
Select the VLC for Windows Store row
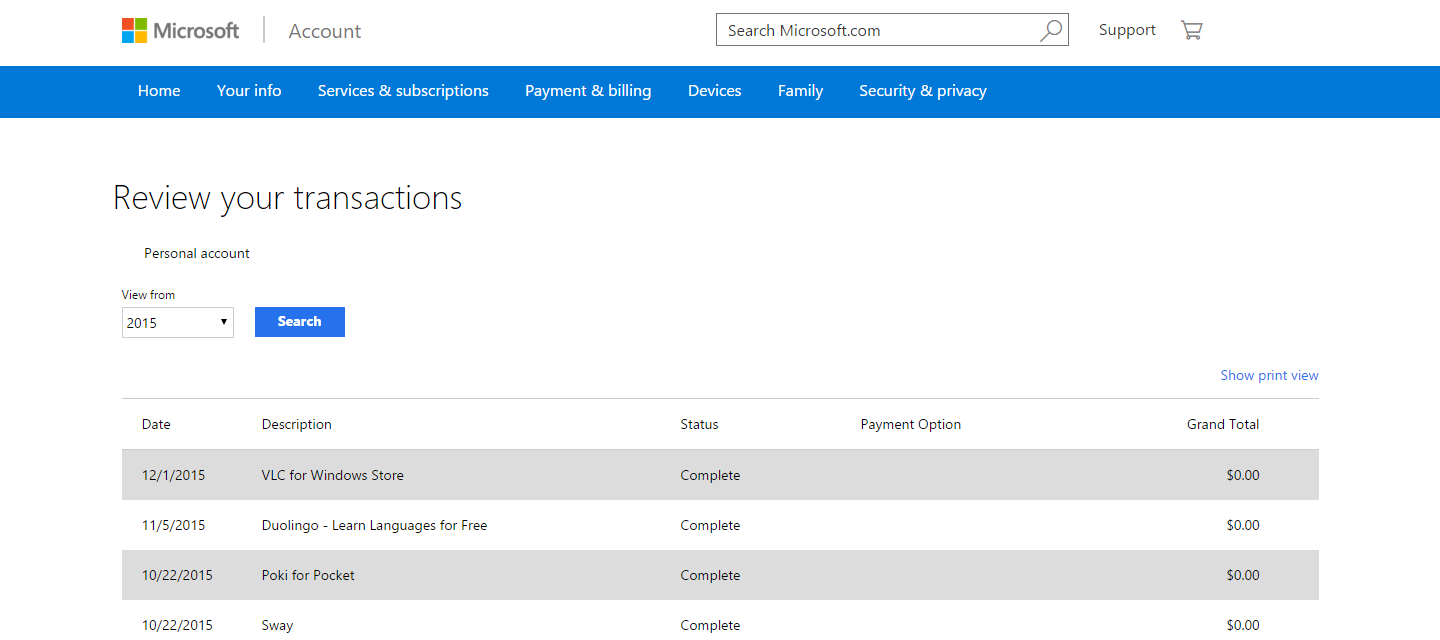click(x=720, y=475)
